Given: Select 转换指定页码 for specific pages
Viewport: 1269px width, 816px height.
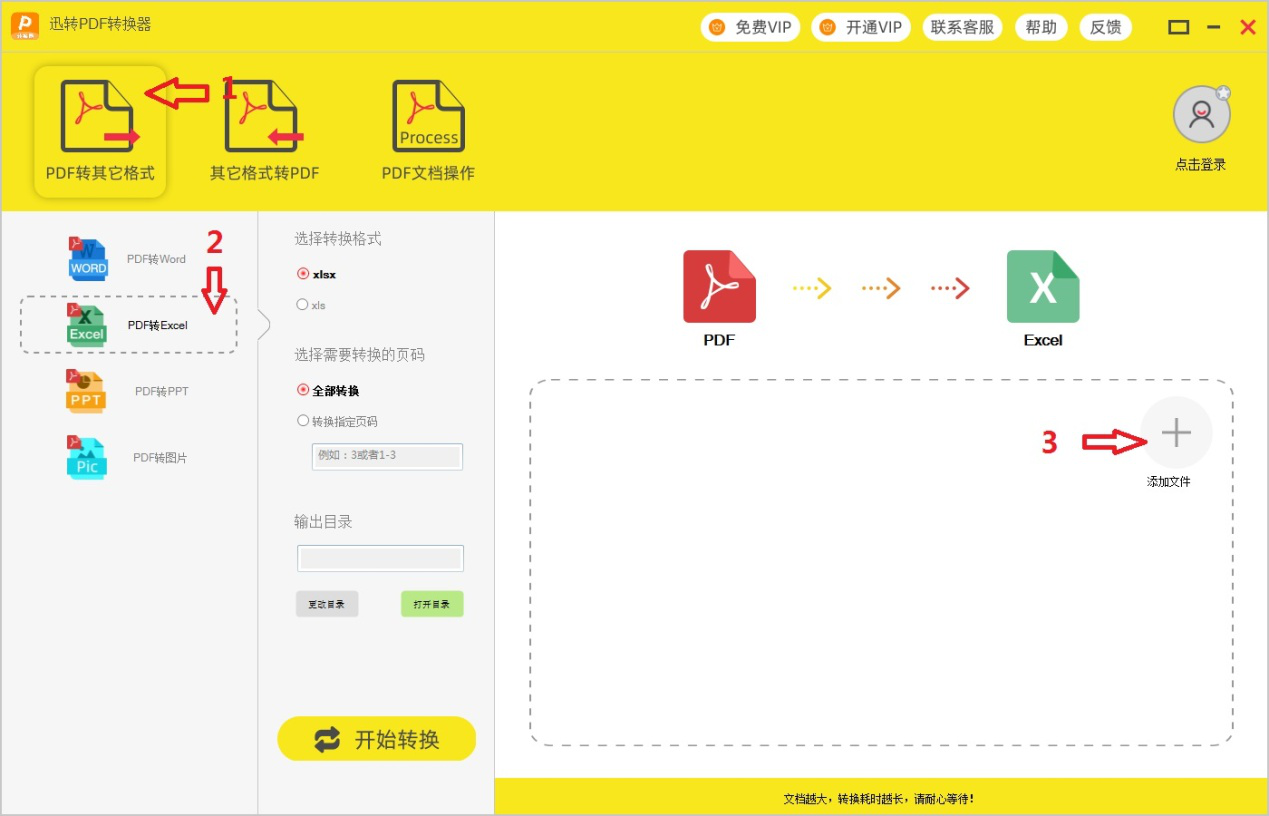Looking at the screenshot, I should tap(337, 421).
